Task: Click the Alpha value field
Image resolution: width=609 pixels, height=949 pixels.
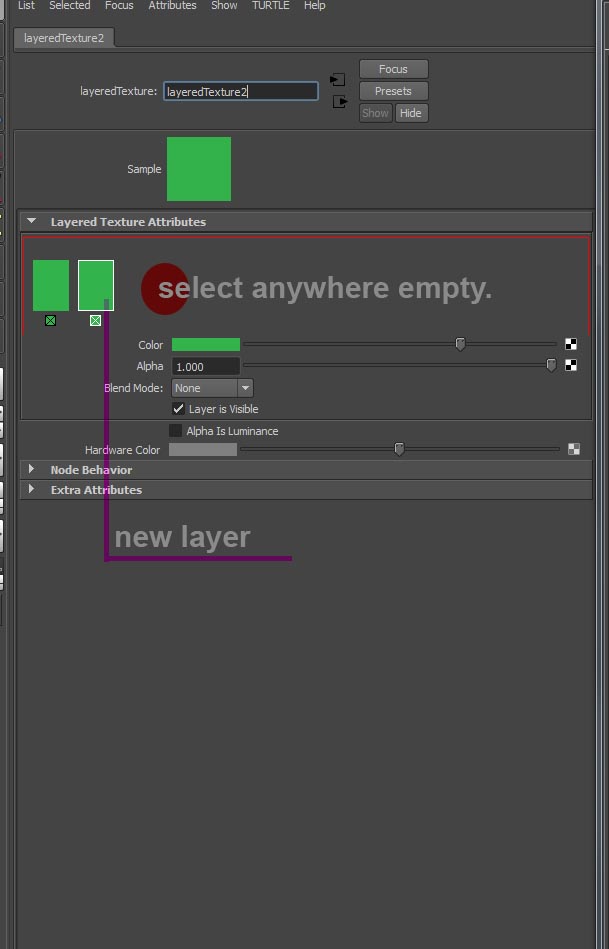Action: pos(206,366)
